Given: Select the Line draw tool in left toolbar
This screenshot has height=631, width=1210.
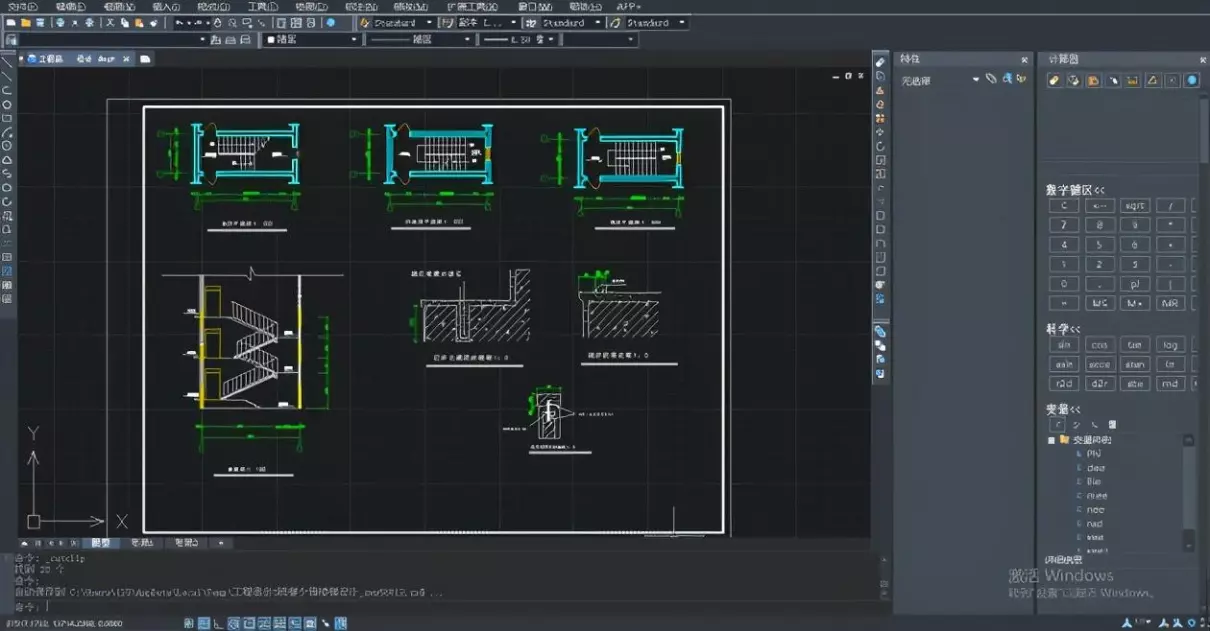Looking at the screenshot, I should [x=7, y=62].
